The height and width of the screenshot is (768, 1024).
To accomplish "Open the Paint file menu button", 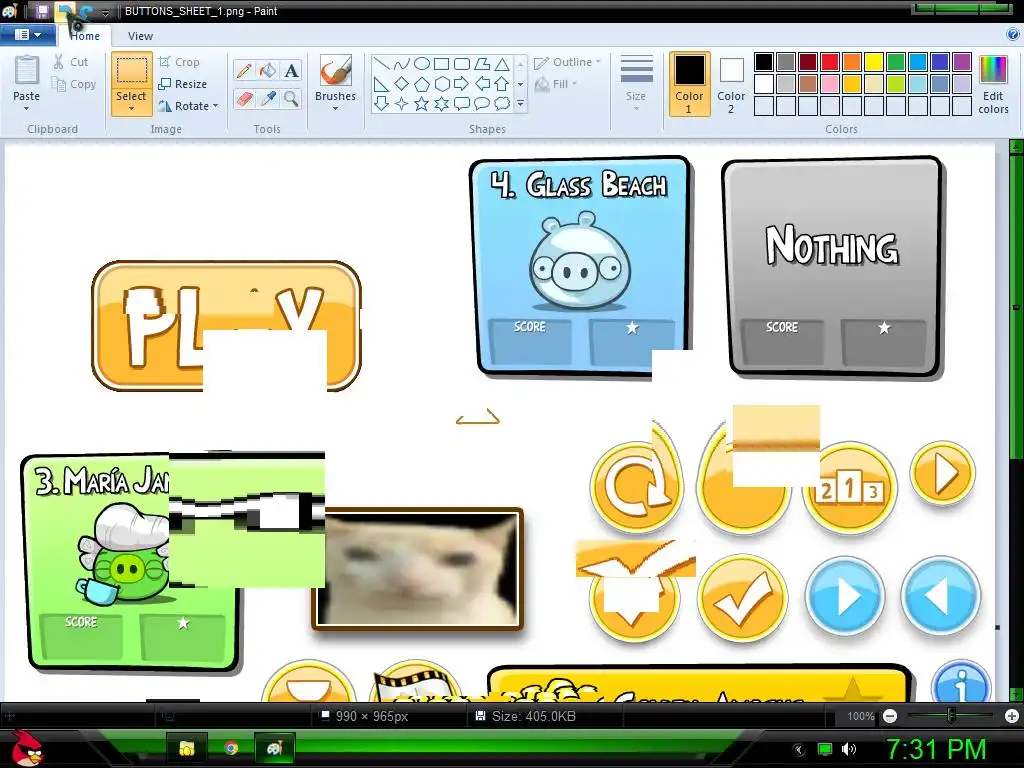I will tap(27, 35).
